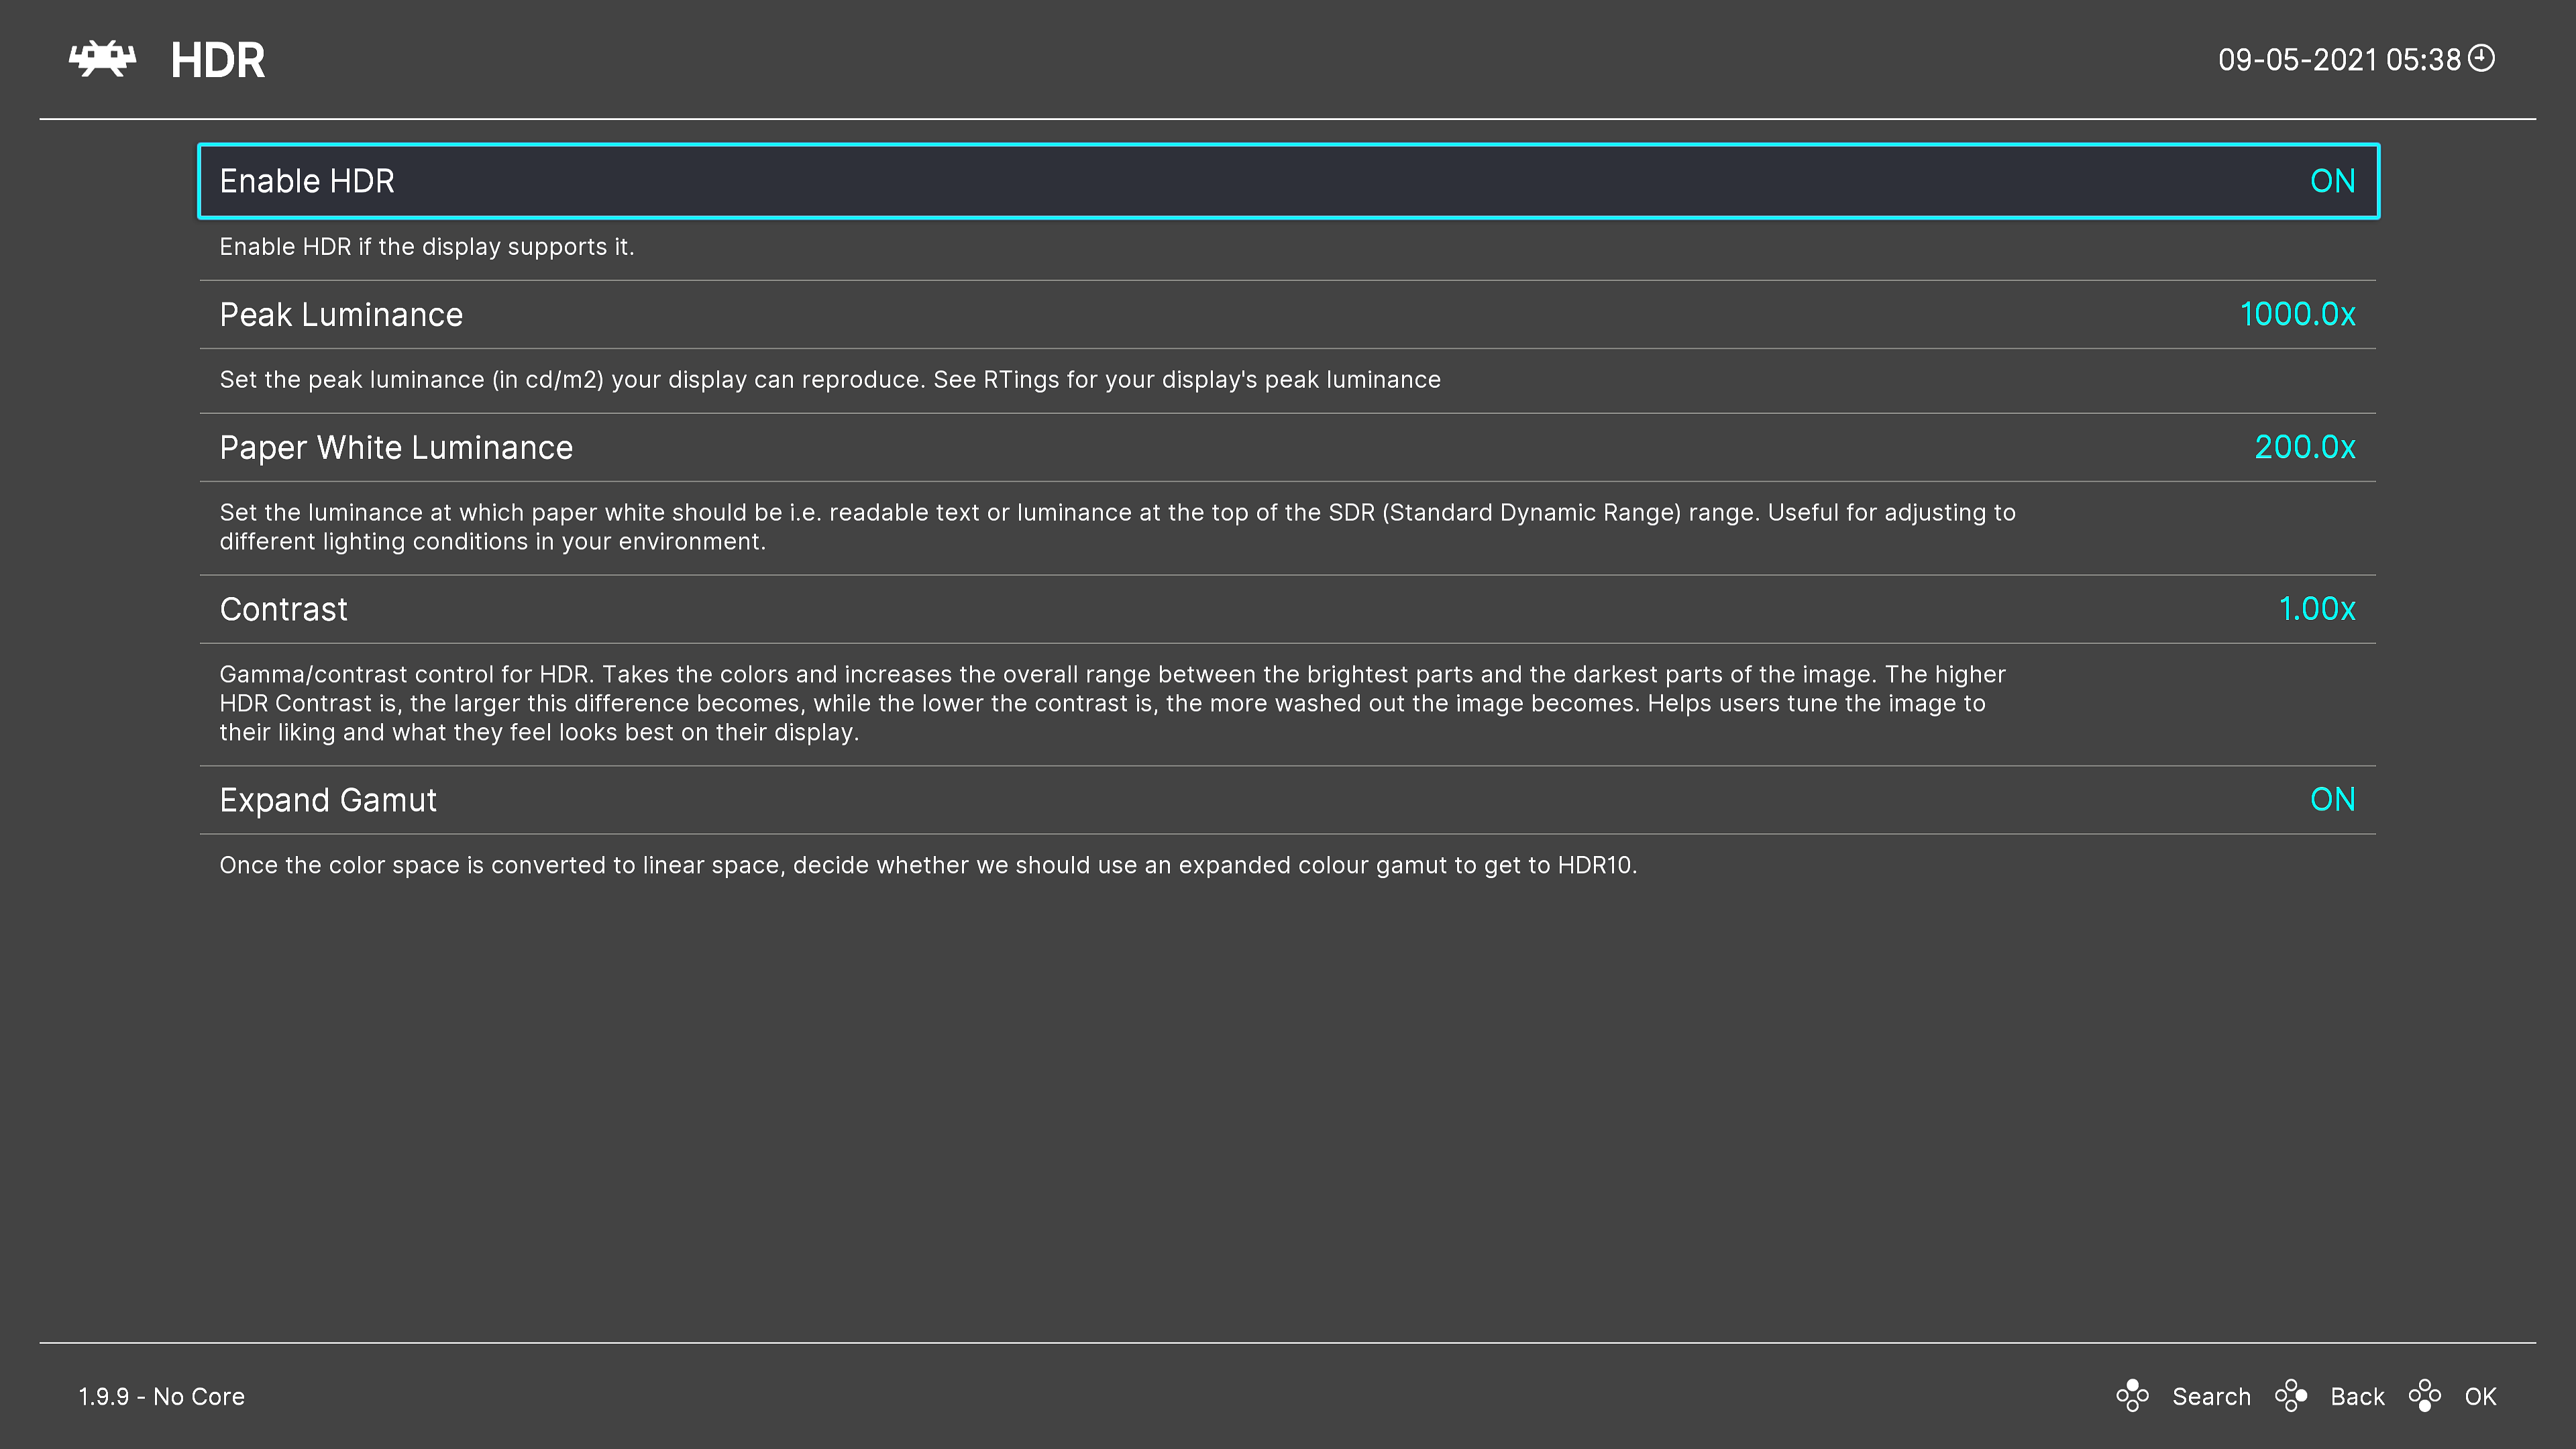This screenshot has width=2576, height=1449.
Task: Adjust the 1.00x Contrast value
Action: (2316, 609)
